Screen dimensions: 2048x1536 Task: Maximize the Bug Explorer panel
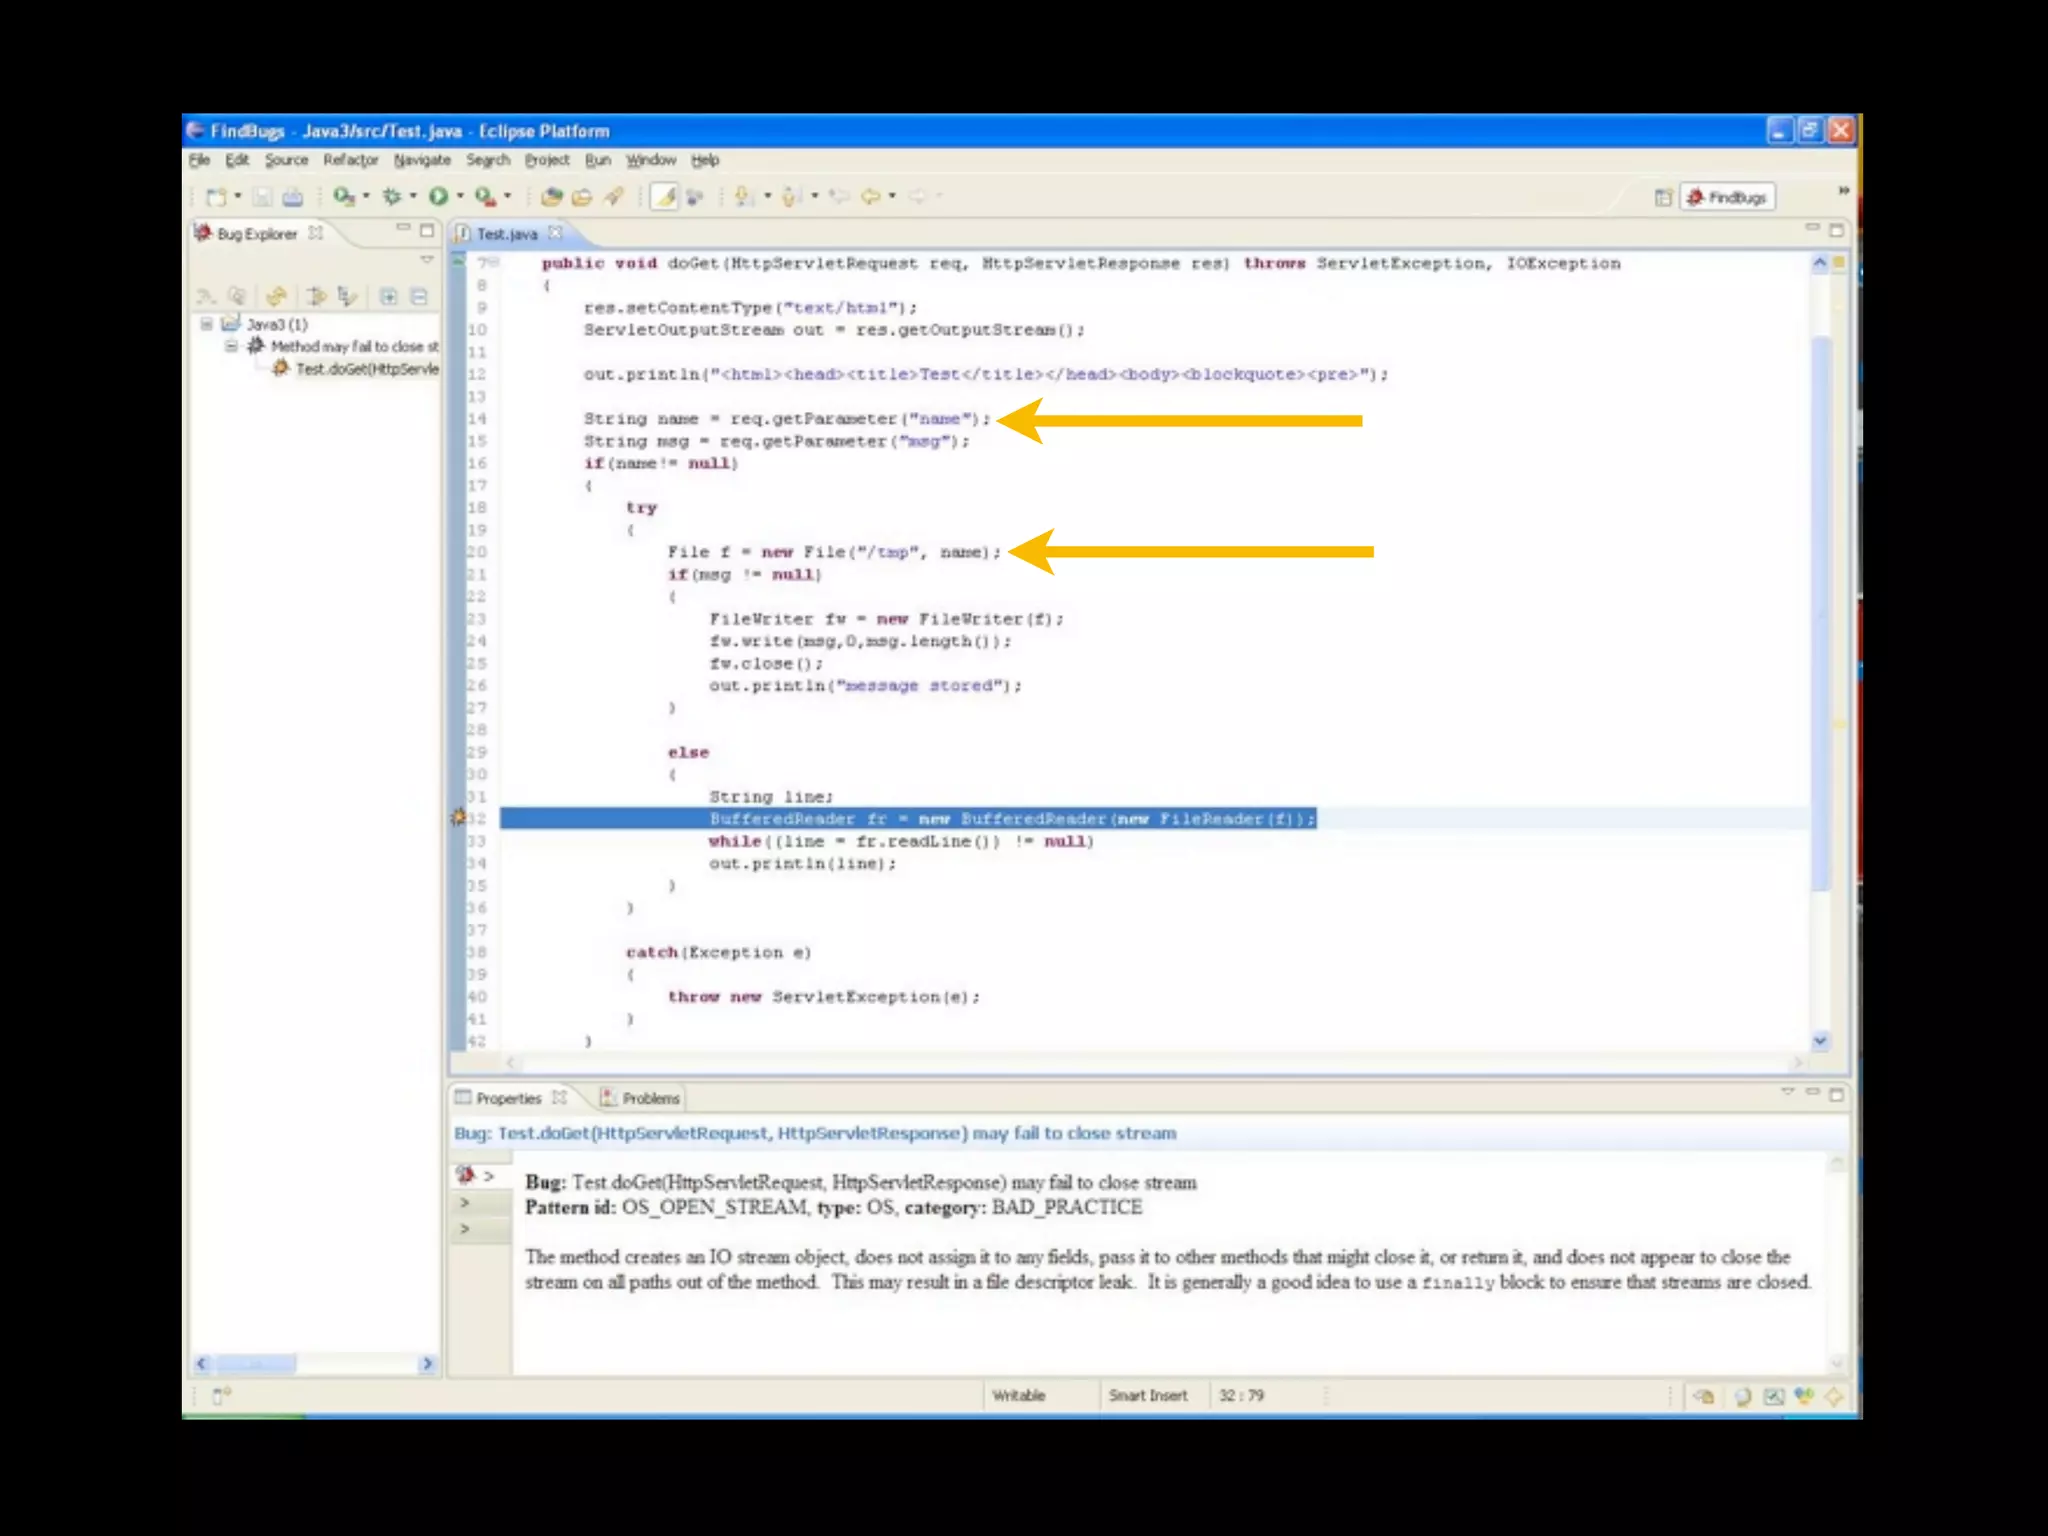(427, 231)
